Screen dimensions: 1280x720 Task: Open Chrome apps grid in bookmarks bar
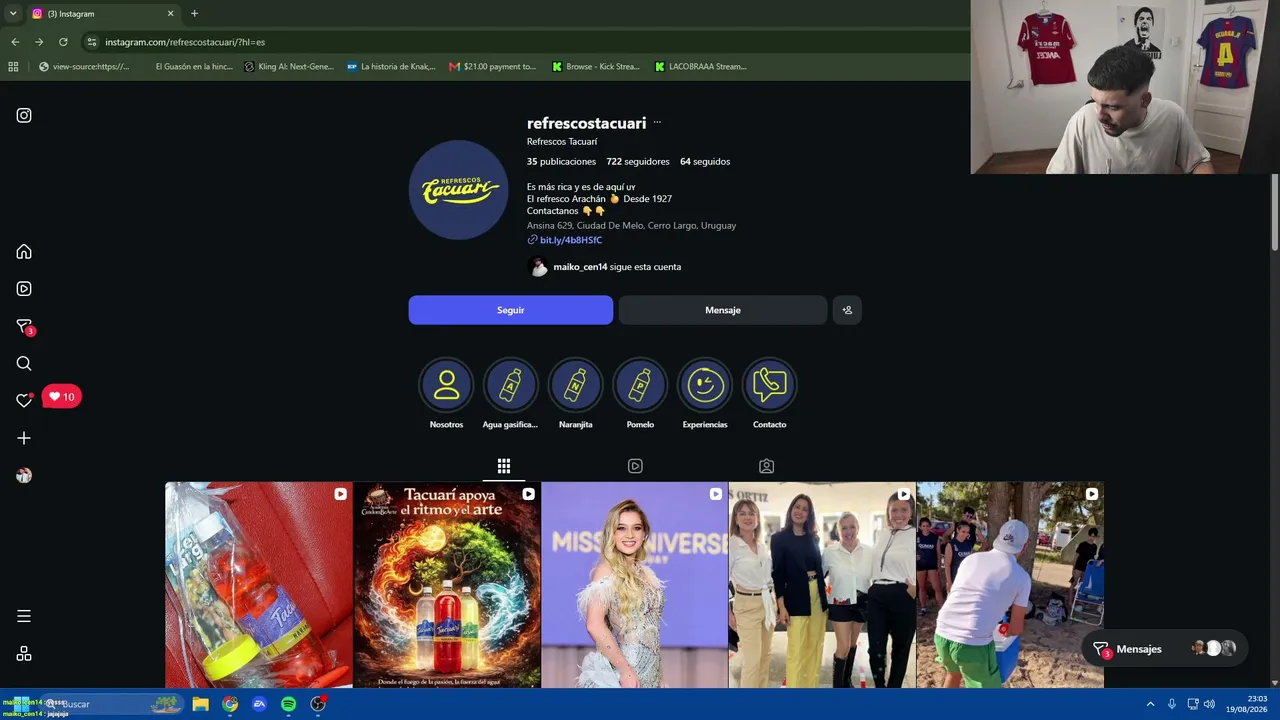click(13, 67)
